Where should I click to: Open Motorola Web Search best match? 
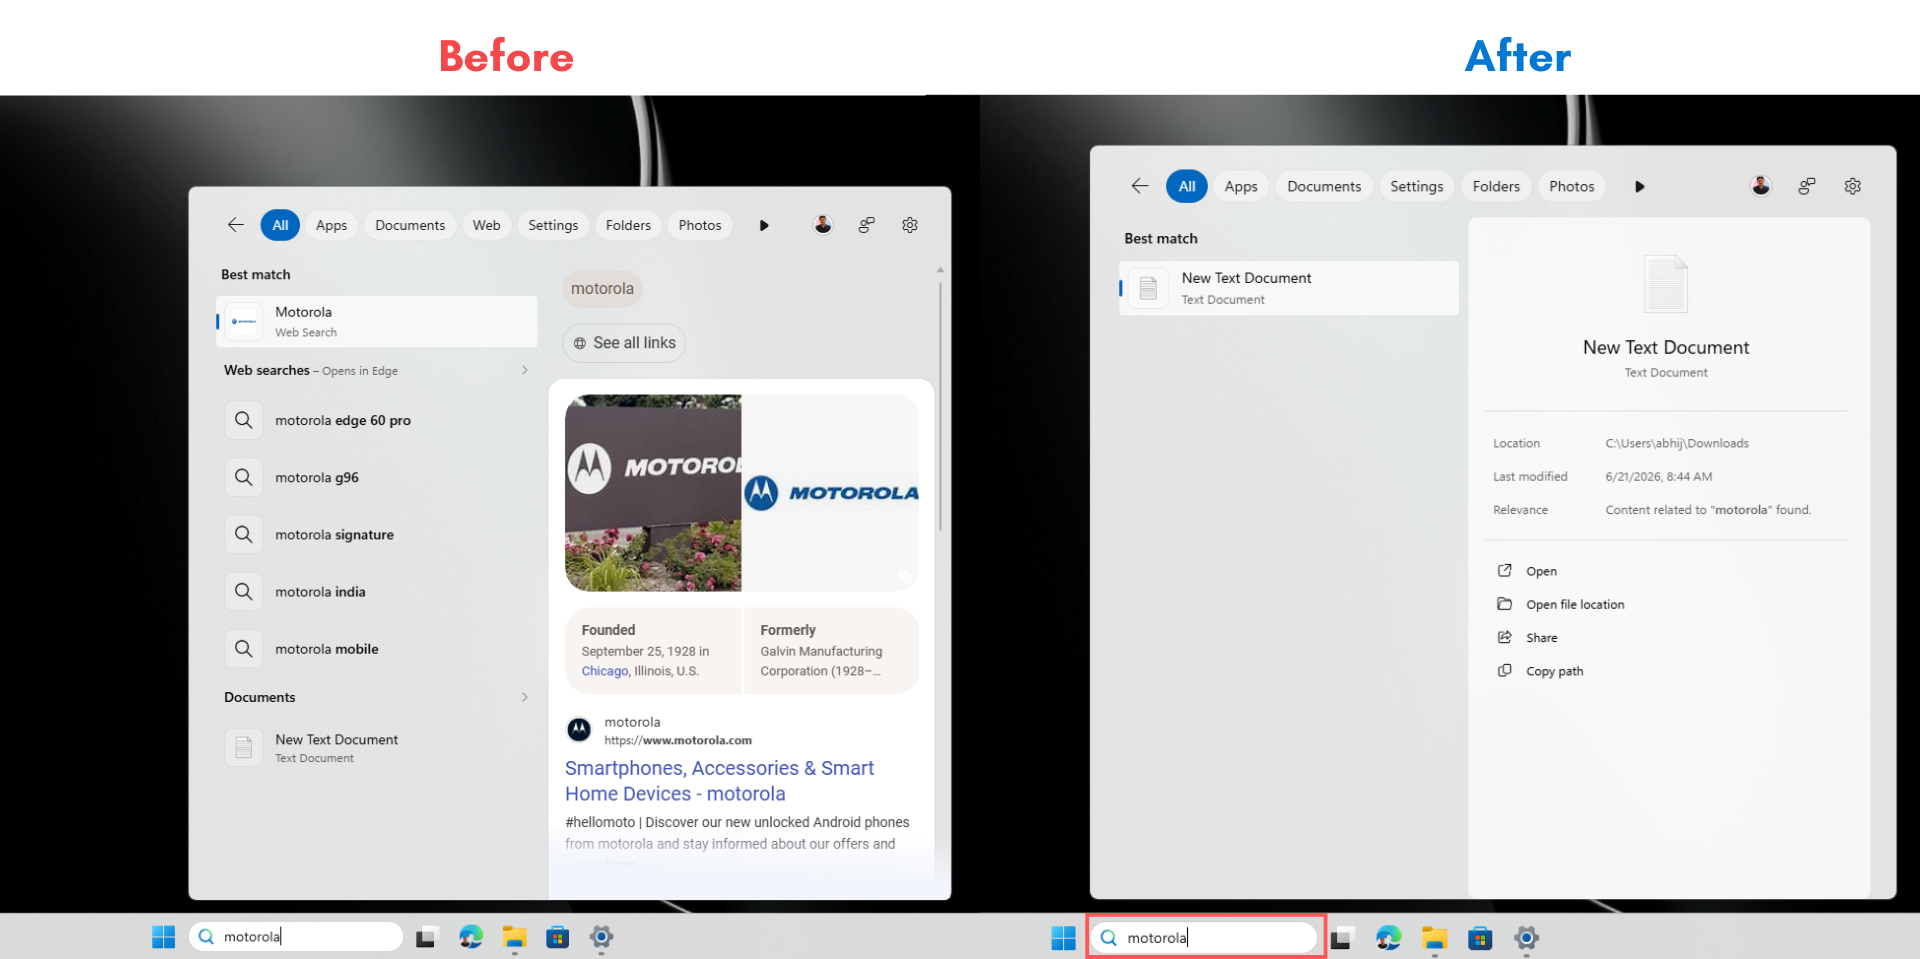377,321
